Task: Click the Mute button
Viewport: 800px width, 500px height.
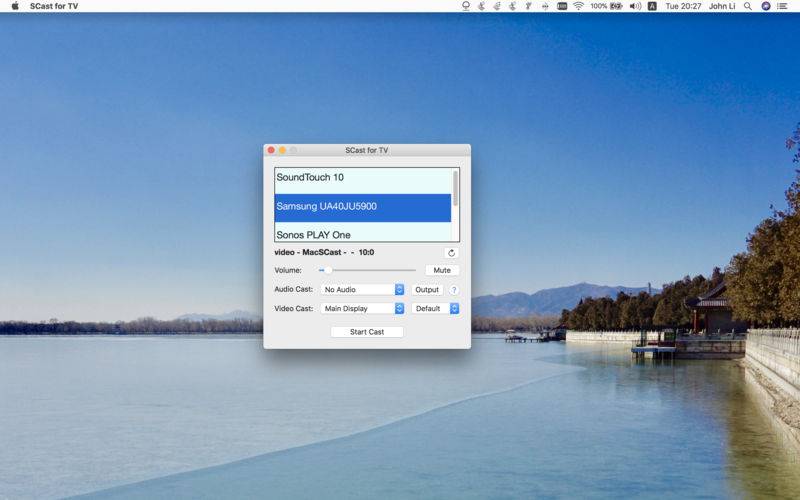Action: 442,270
